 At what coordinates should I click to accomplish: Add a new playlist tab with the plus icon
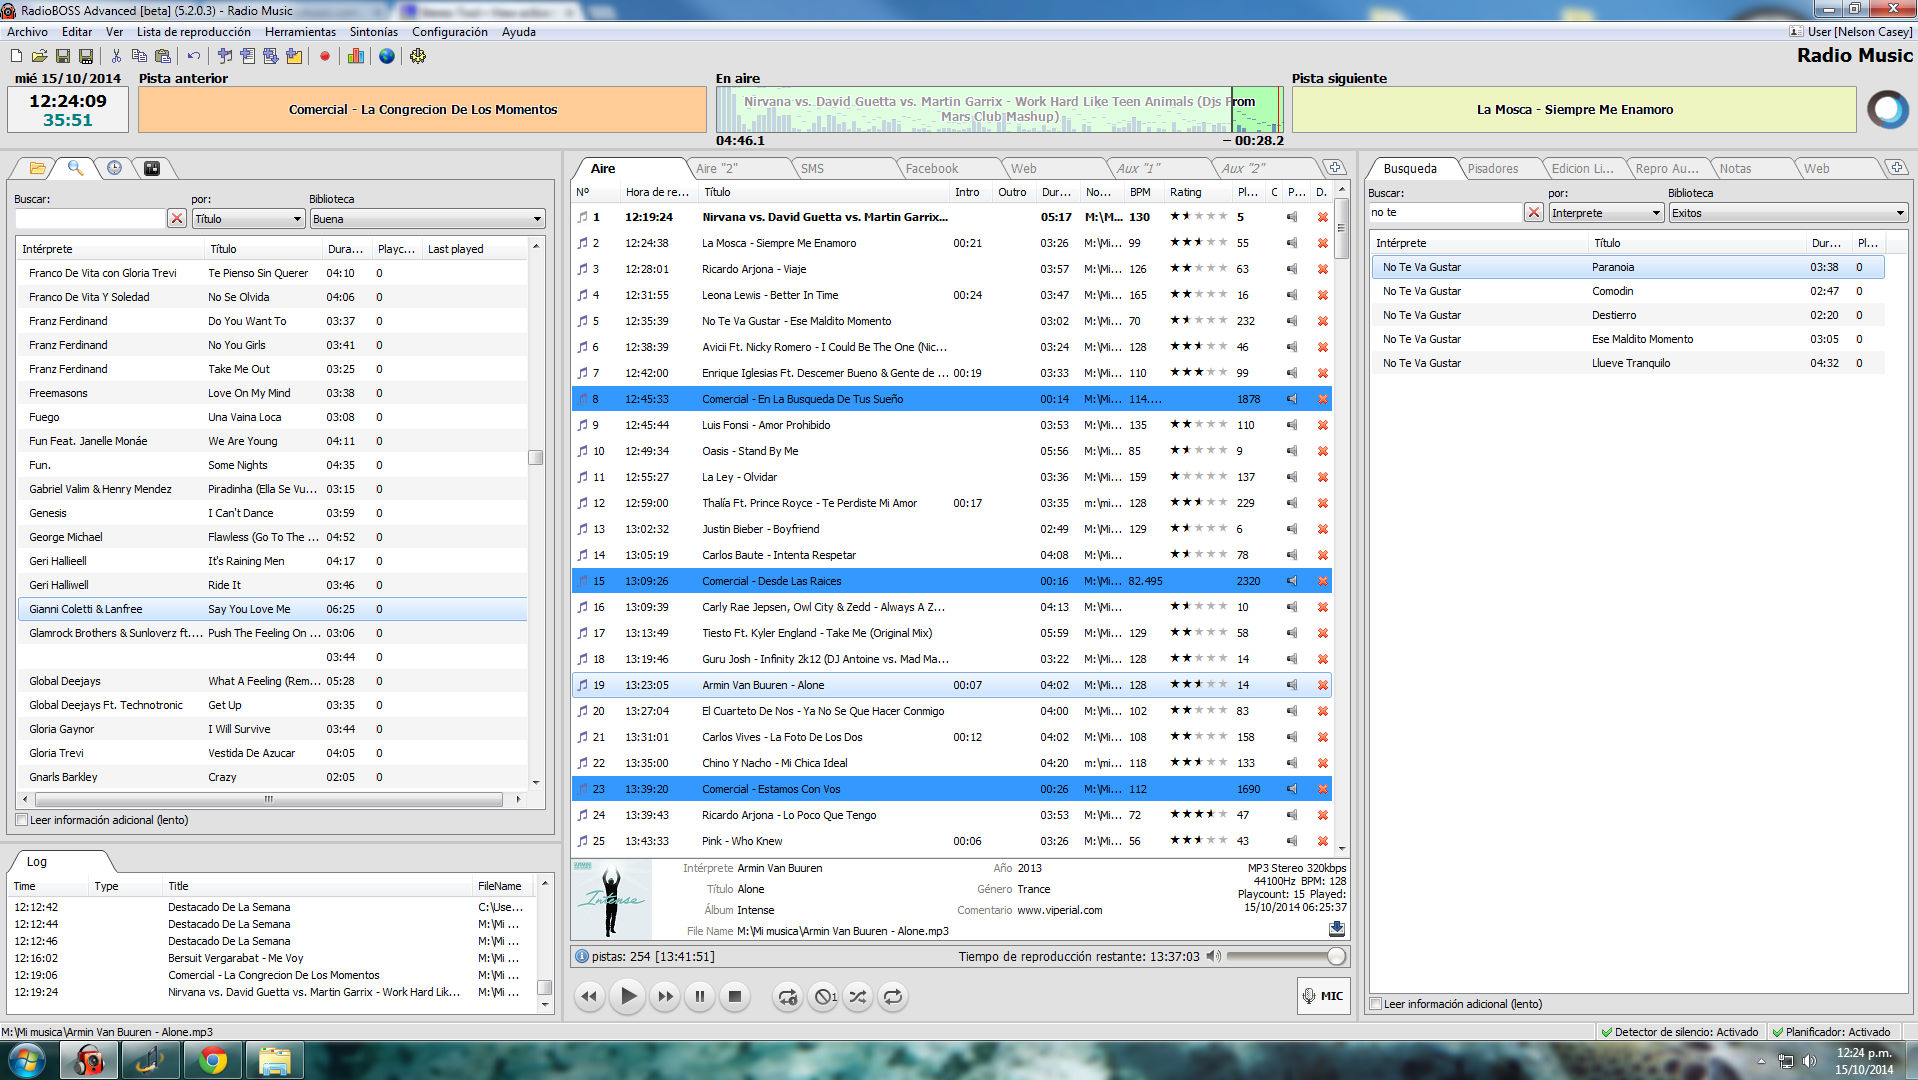[1335, 167]
